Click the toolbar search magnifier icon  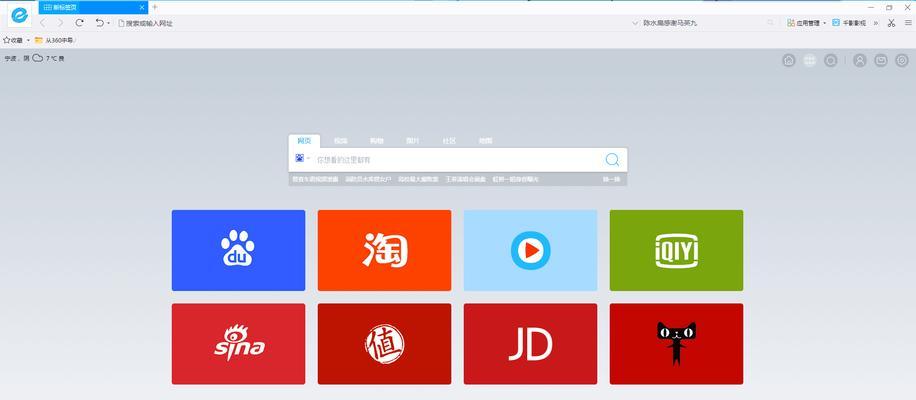(771, 23)
